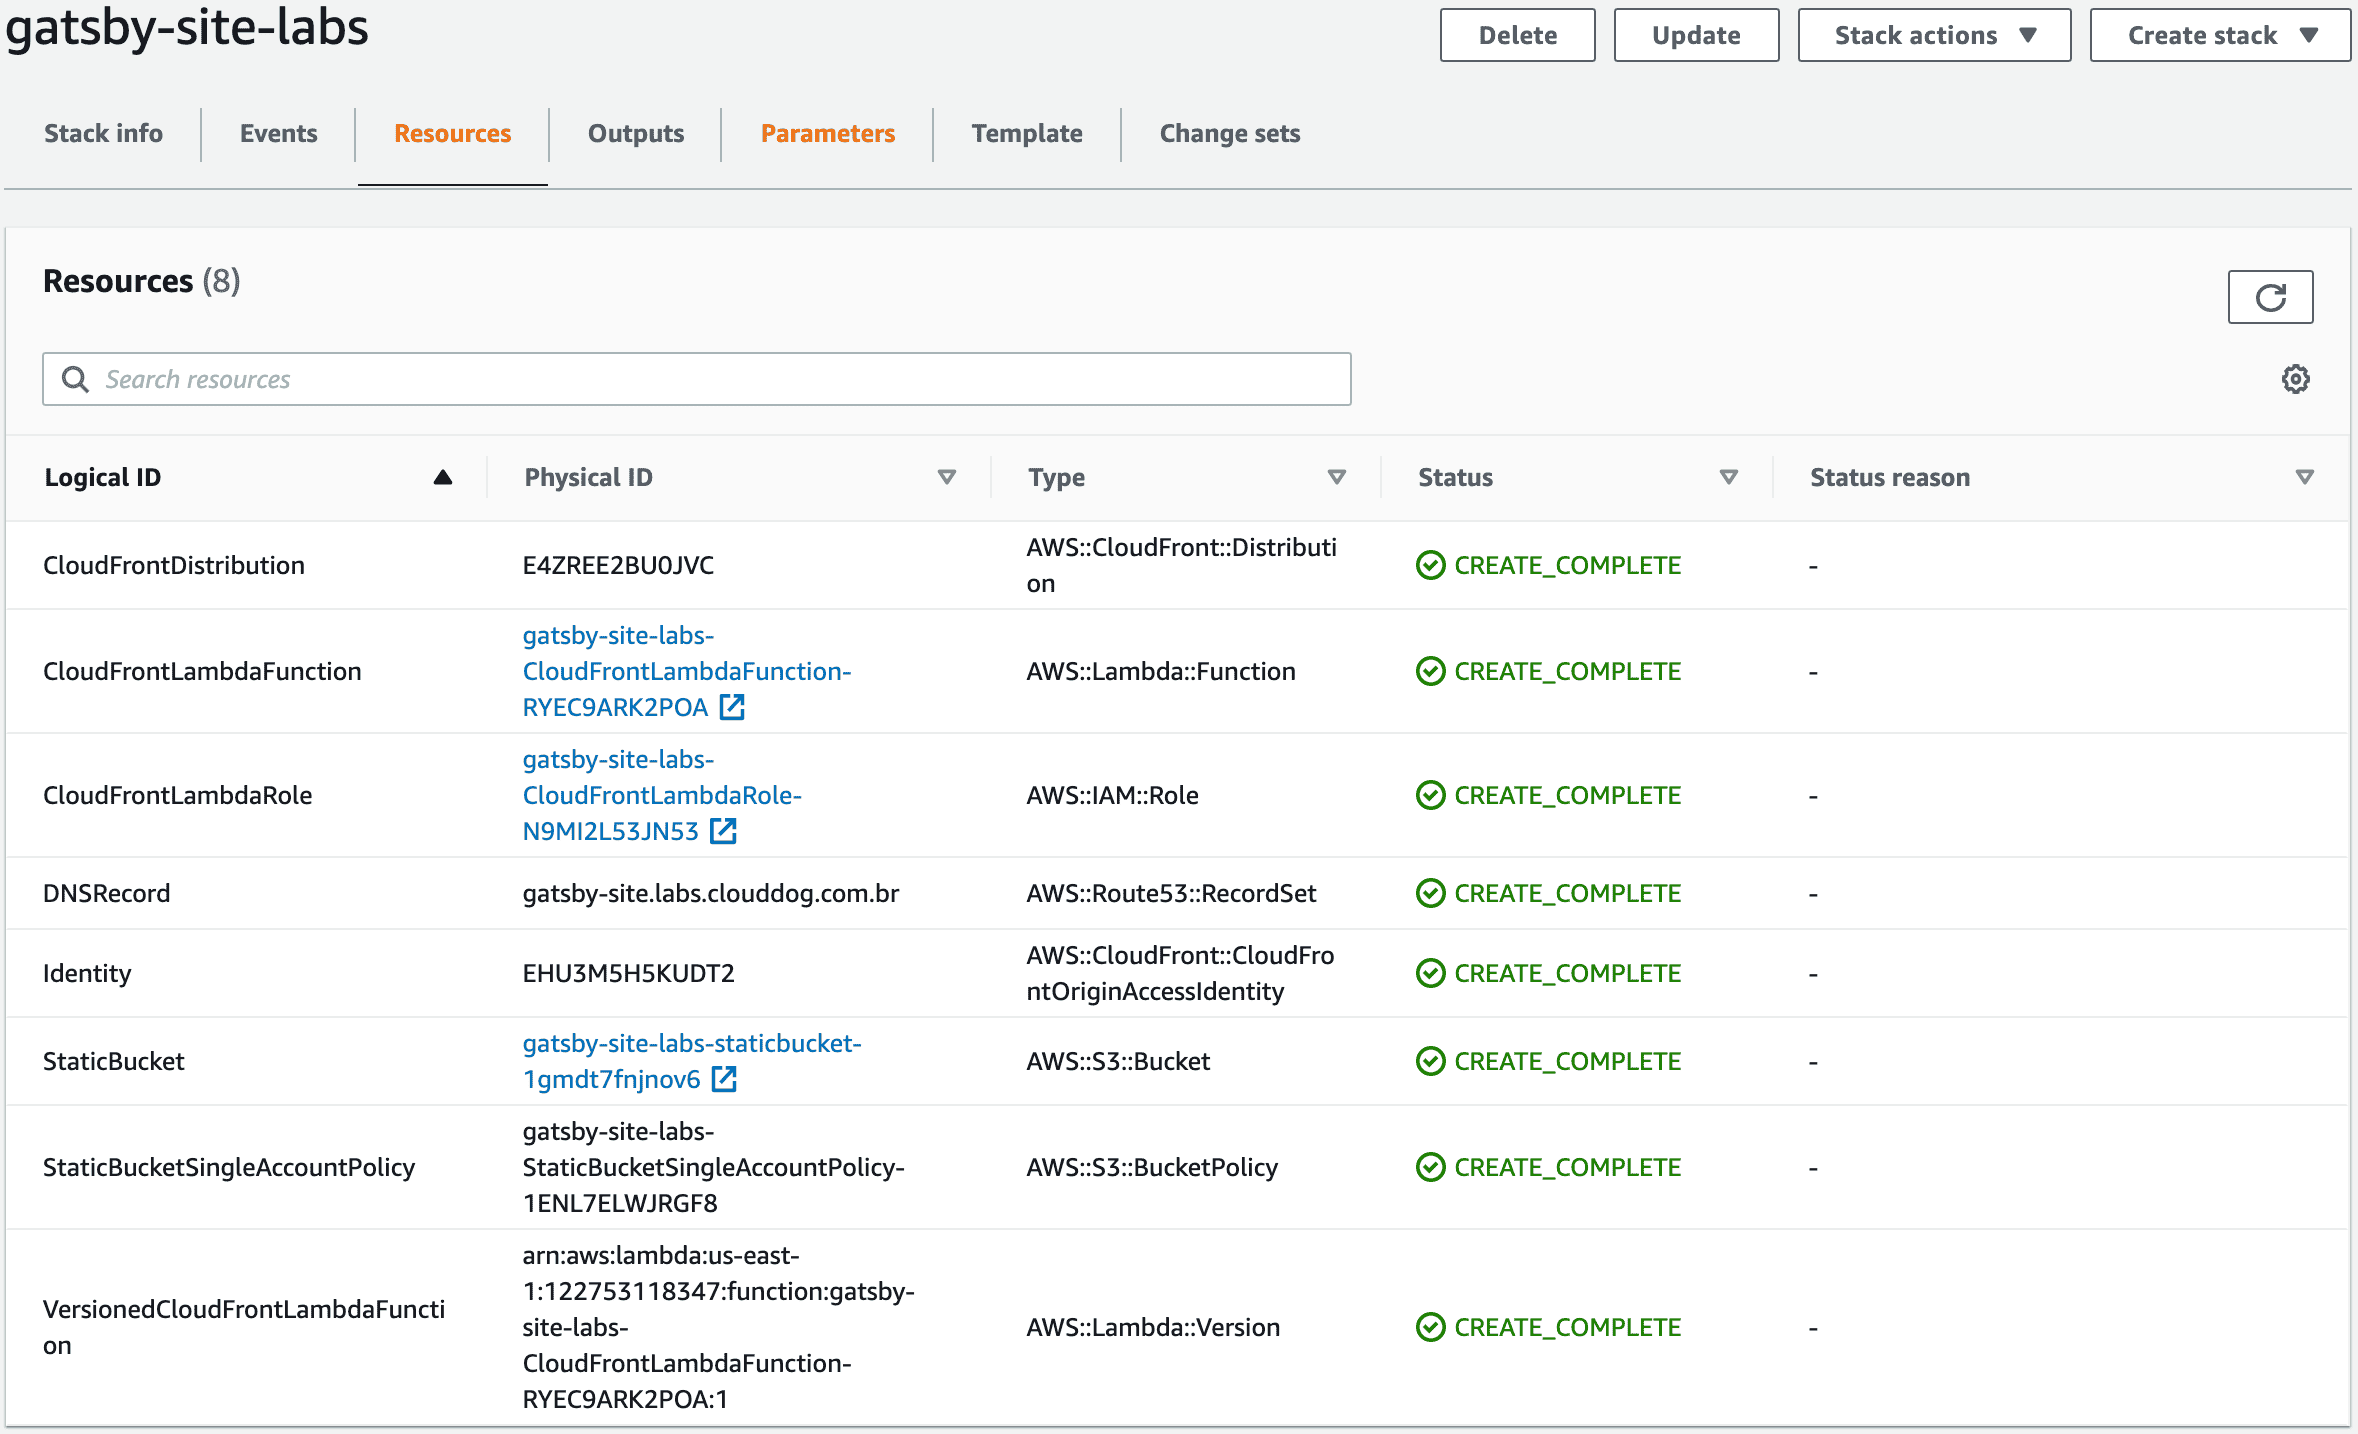This screenshot has width=2358, height=1434.
Task: Click the CloudFrontOriginAccessIdentity type cell
Action: 1180,973
